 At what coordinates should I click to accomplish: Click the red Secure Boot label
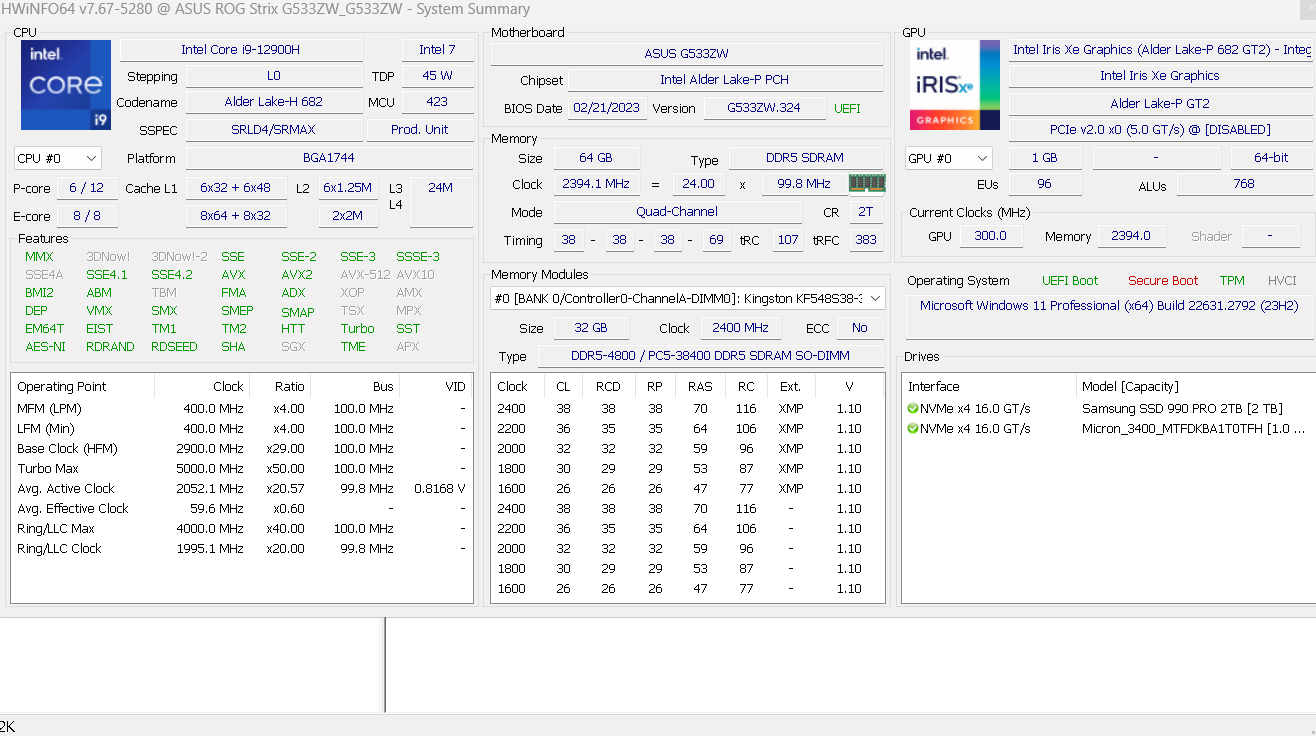coord(1163,281)
